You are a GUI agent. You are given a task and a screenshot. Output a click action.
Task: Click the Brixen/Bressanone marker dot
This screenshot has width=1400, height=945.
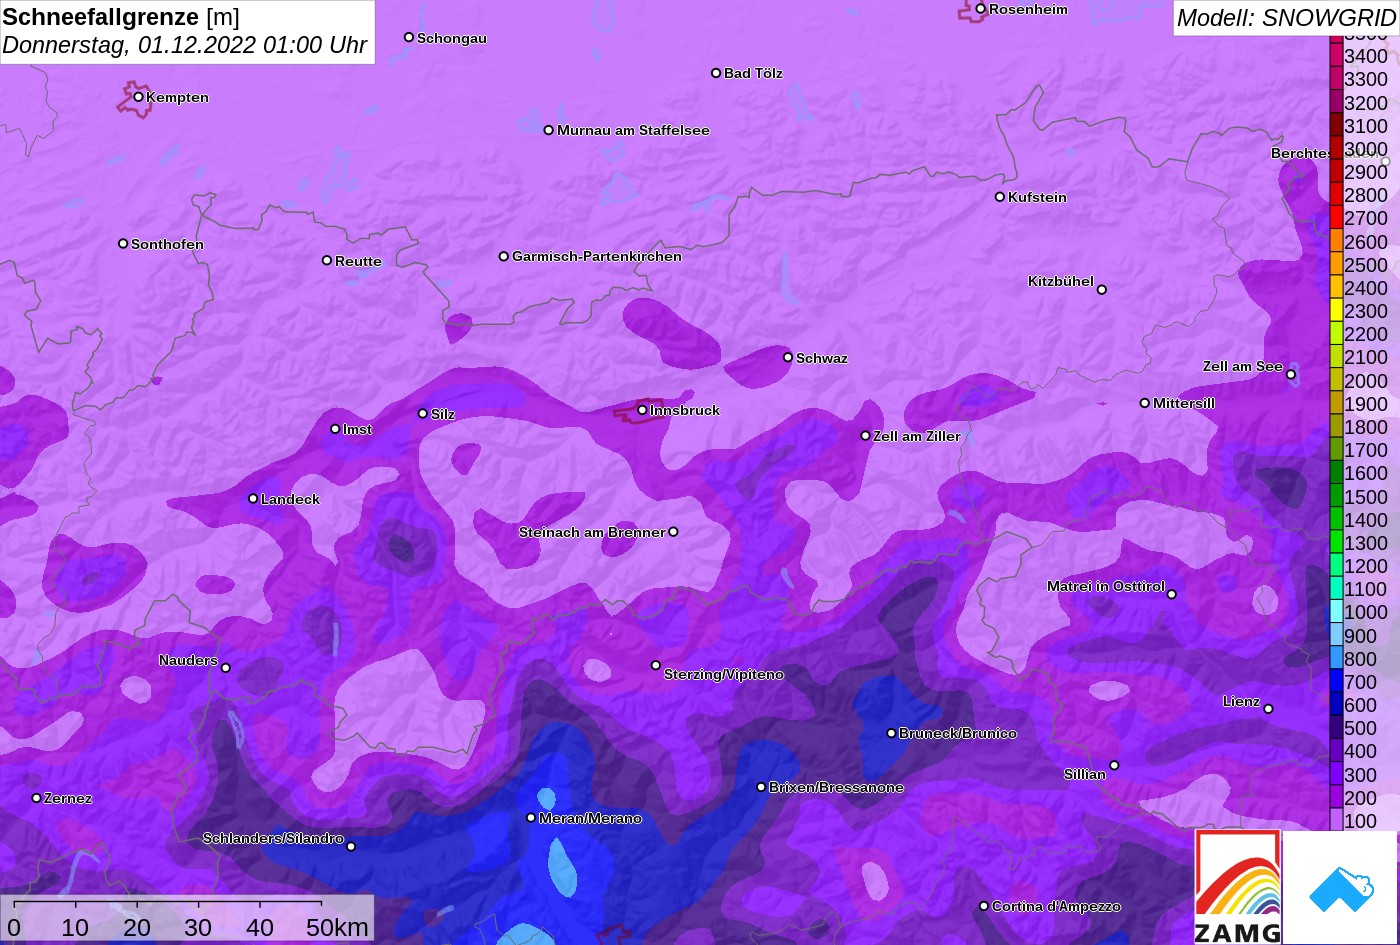pos(761,787)
